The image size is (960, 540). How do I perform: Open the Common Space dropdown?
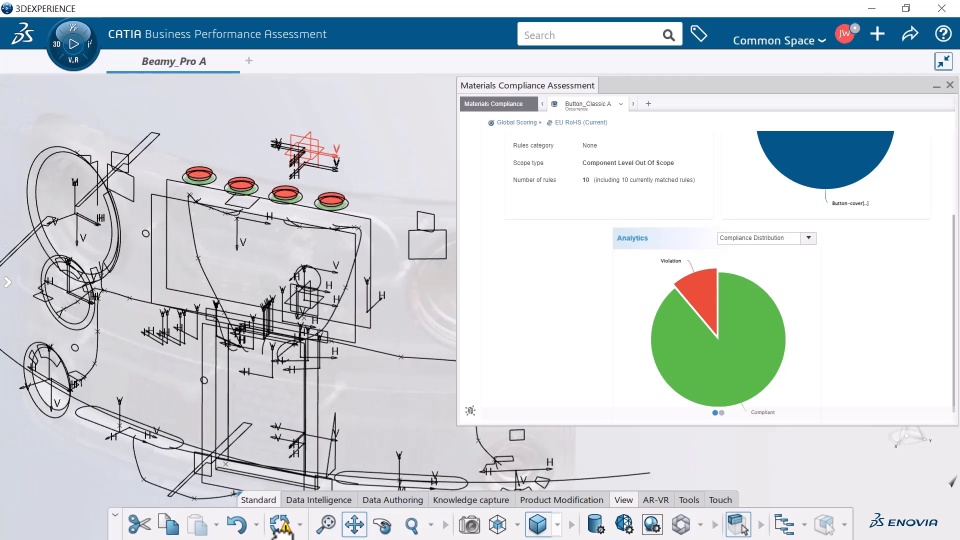coord(779,40)
